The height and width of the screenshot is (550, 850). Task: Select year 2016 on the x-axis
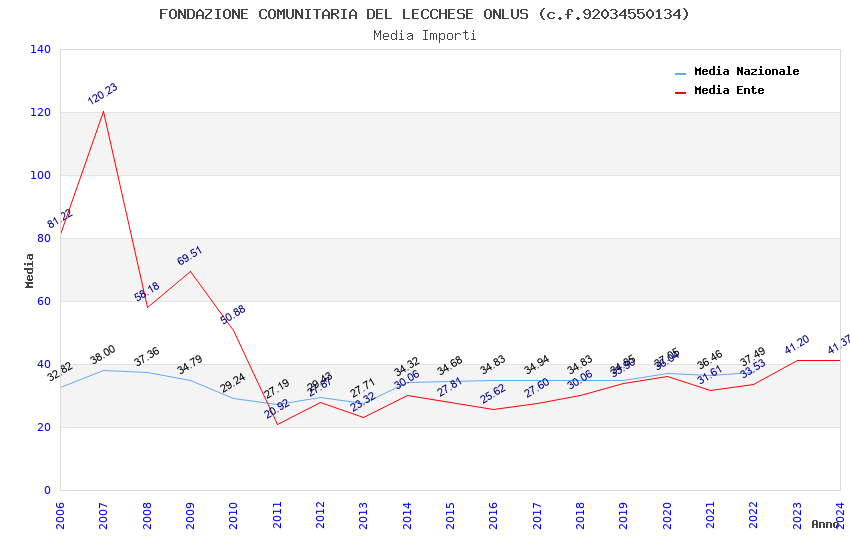pyautogui.click(x=493, y=515)
